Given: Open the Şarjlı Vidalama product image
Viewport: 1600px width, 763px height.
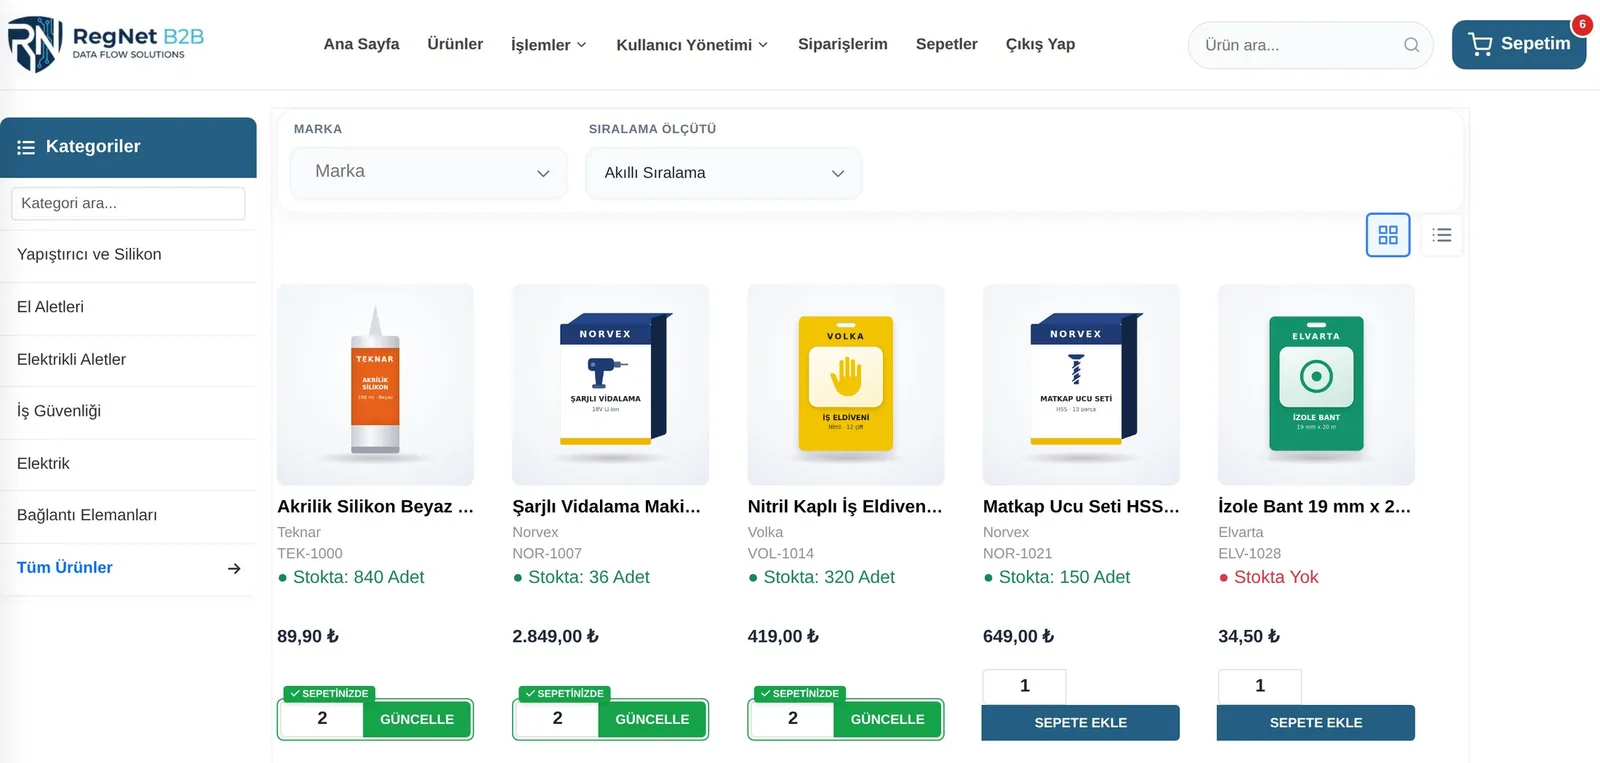Looking at the screenshot, I should pos(610,385).
